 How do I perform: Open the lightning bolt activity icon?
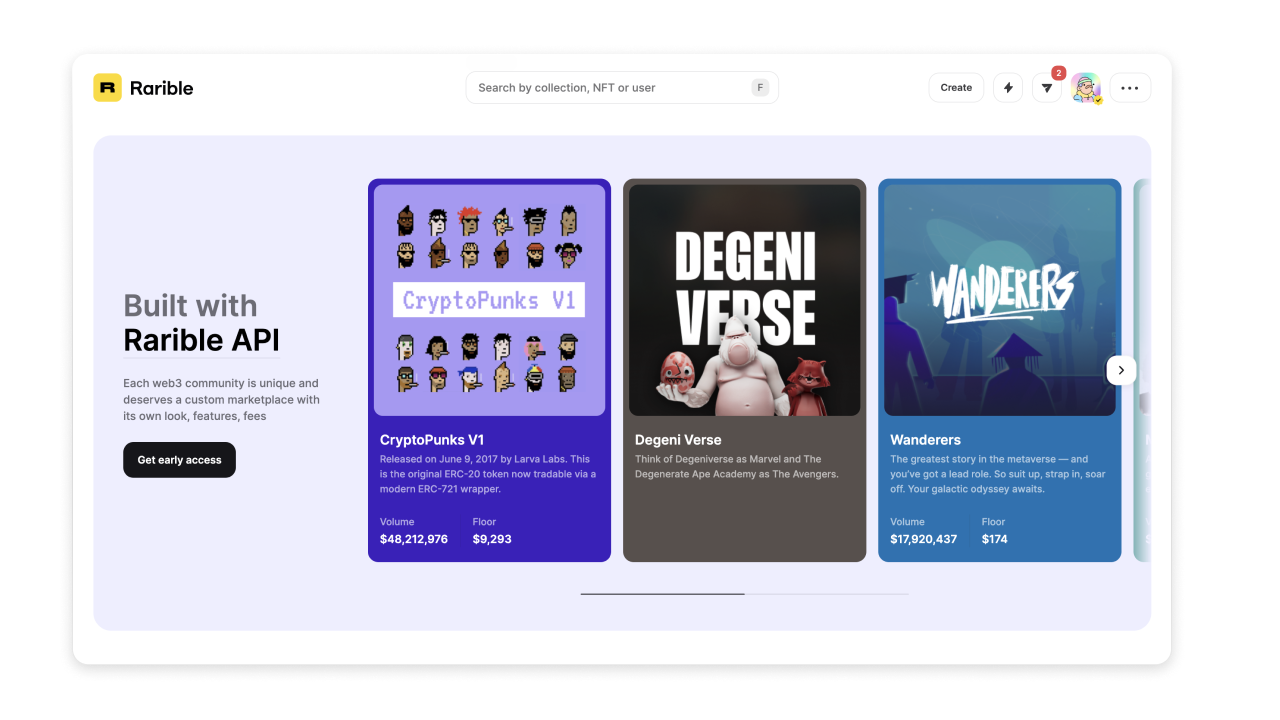(1008, 88)
